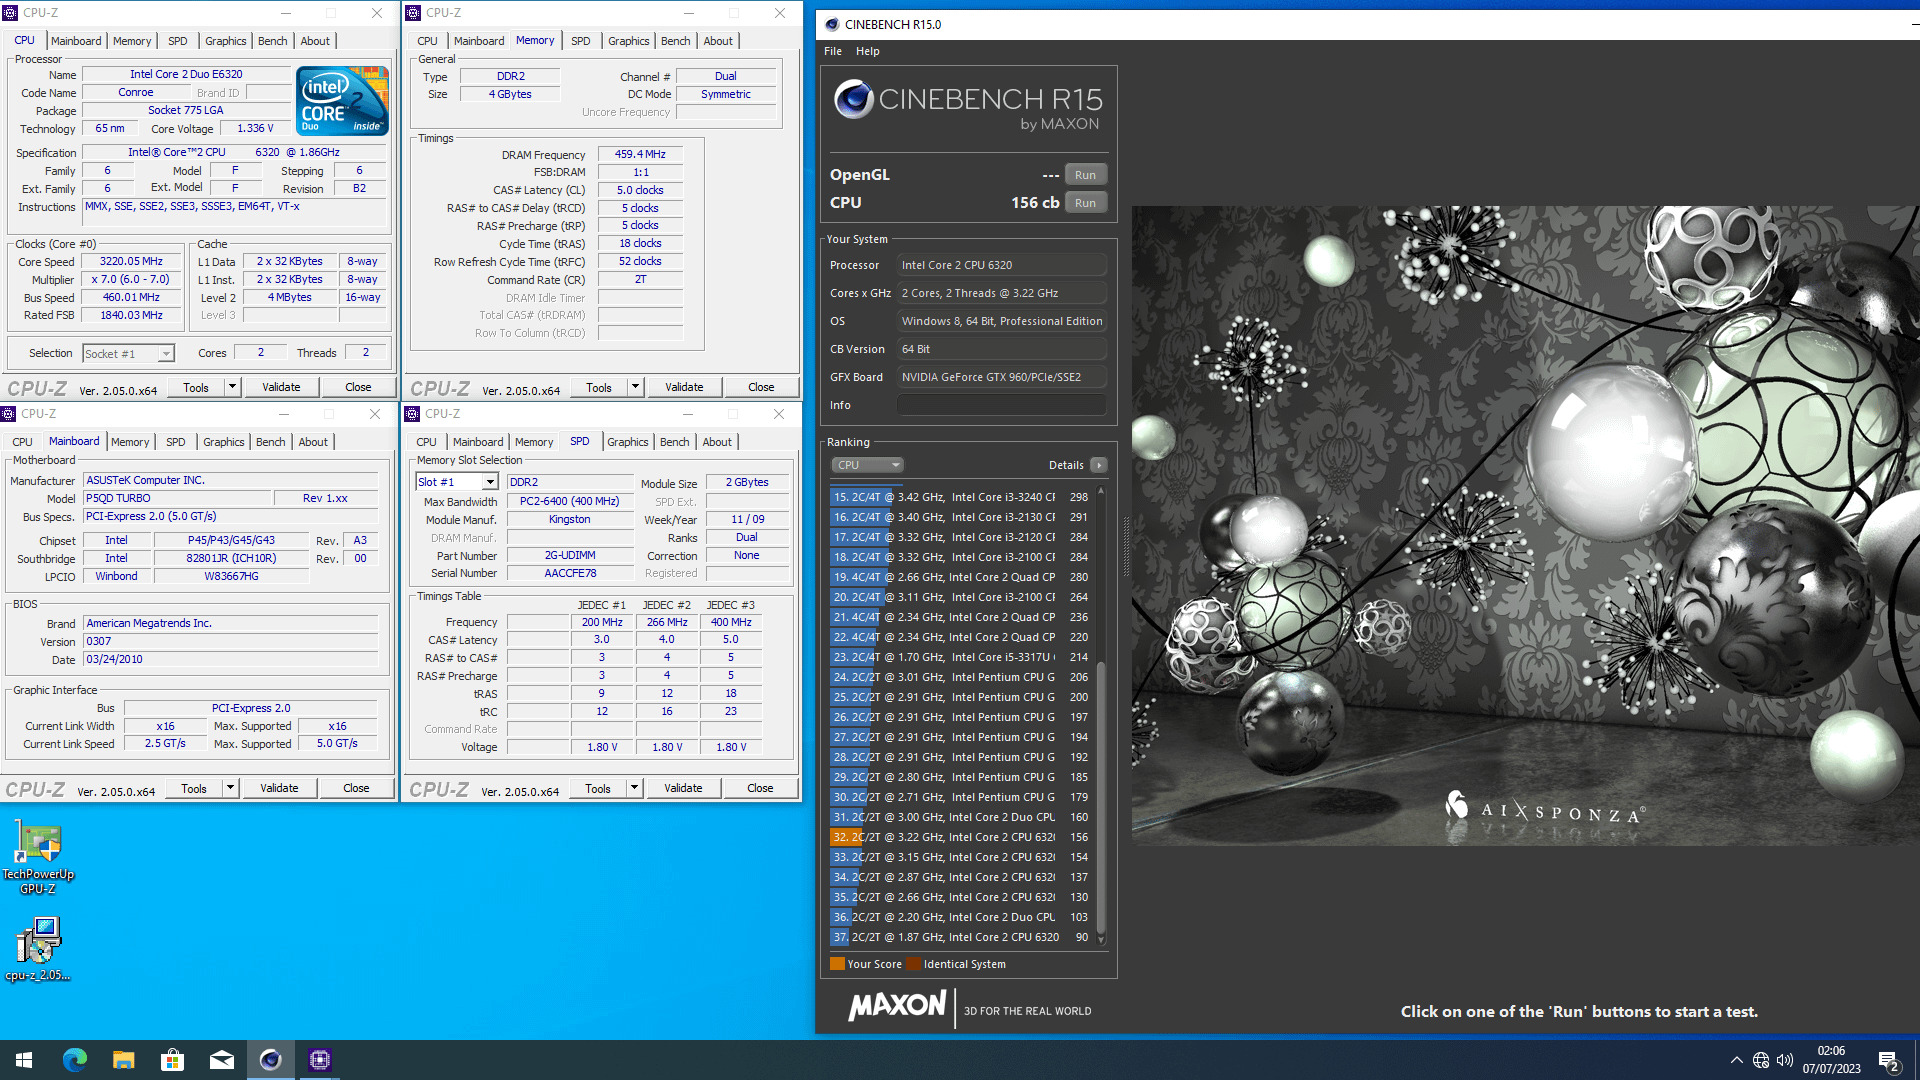Switch to CPU tab in the CPU-Z window showing memory timings
Screen dimensions: 1920x1080
(x=428, y=41)
